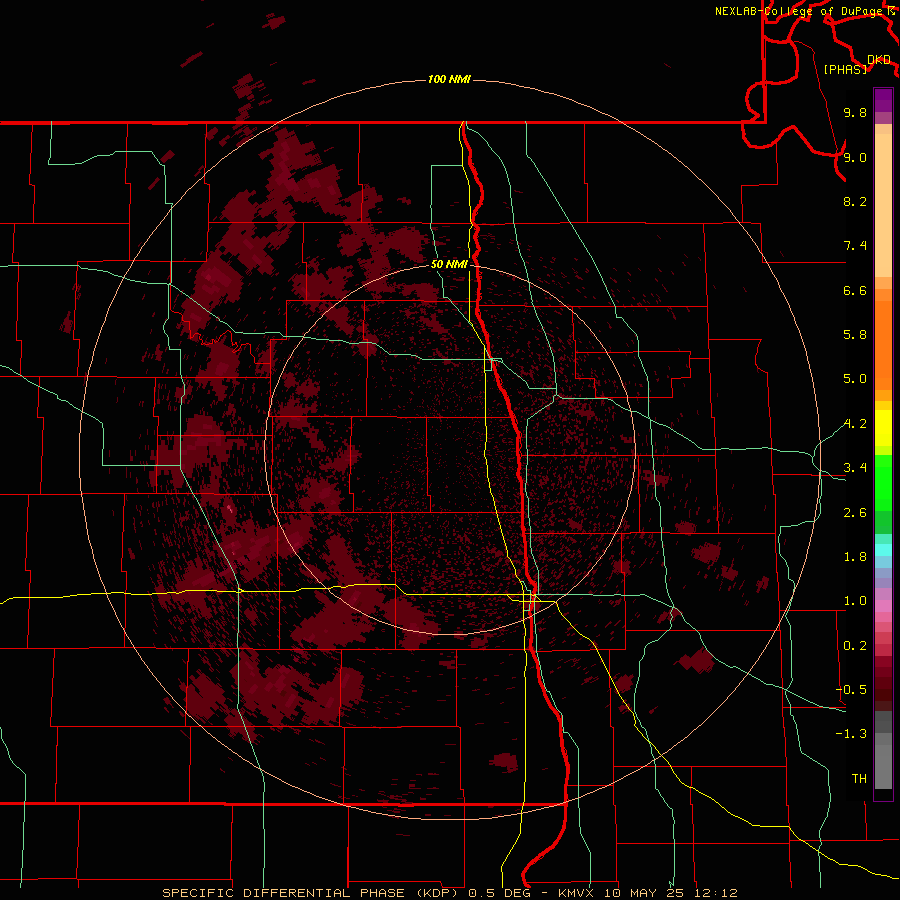This screenshot has width=900, height=900.
Task: Click the 9.8 value on the color scale
Action: pos(855,112)
